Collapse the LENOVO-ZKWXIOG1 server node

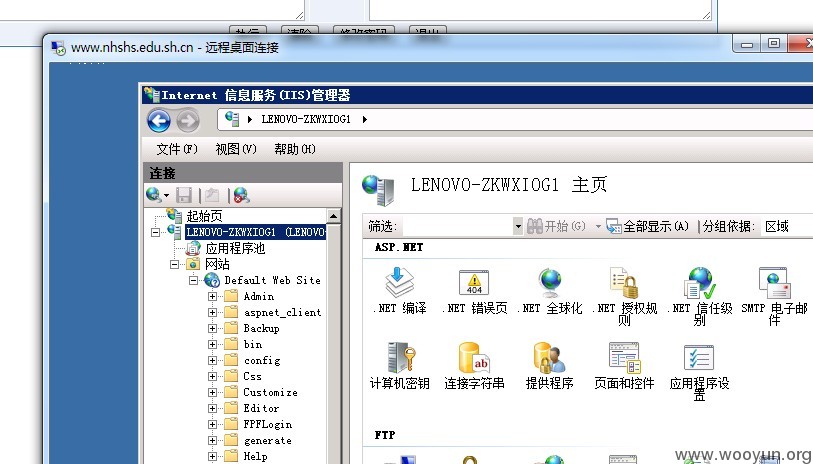[156, 232]
